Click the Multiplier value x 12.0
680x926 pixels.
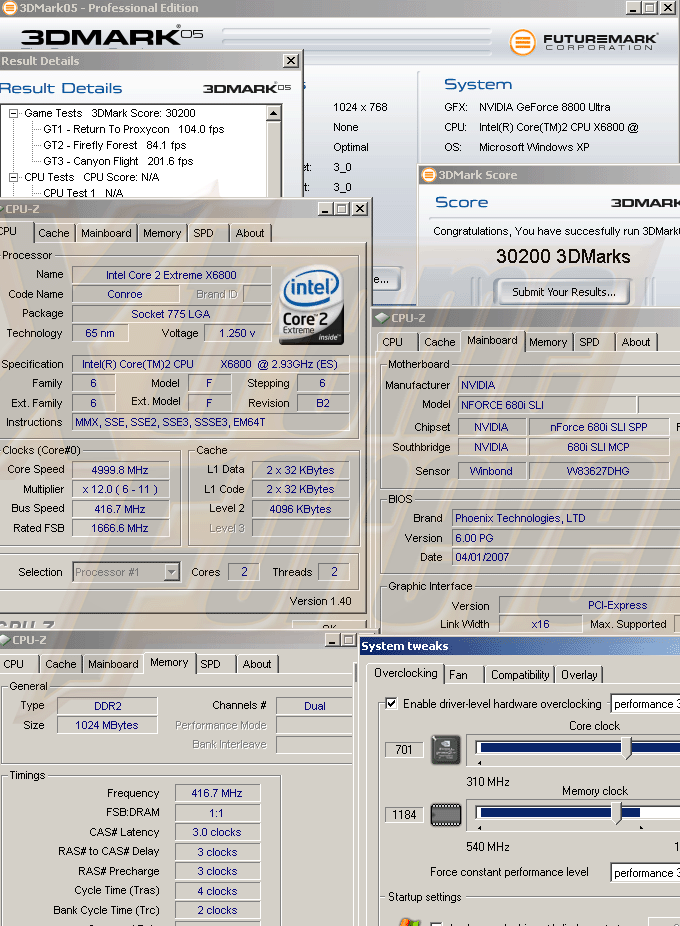tap(121, 489)
